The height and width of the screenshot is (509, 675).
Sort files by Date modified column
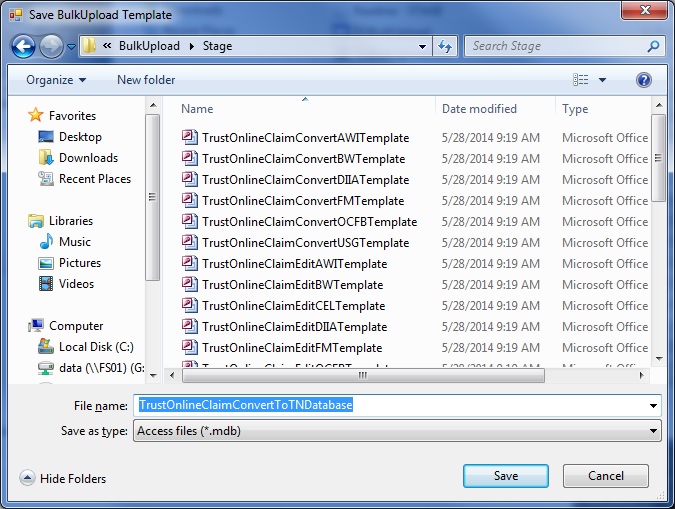[480, 109]
